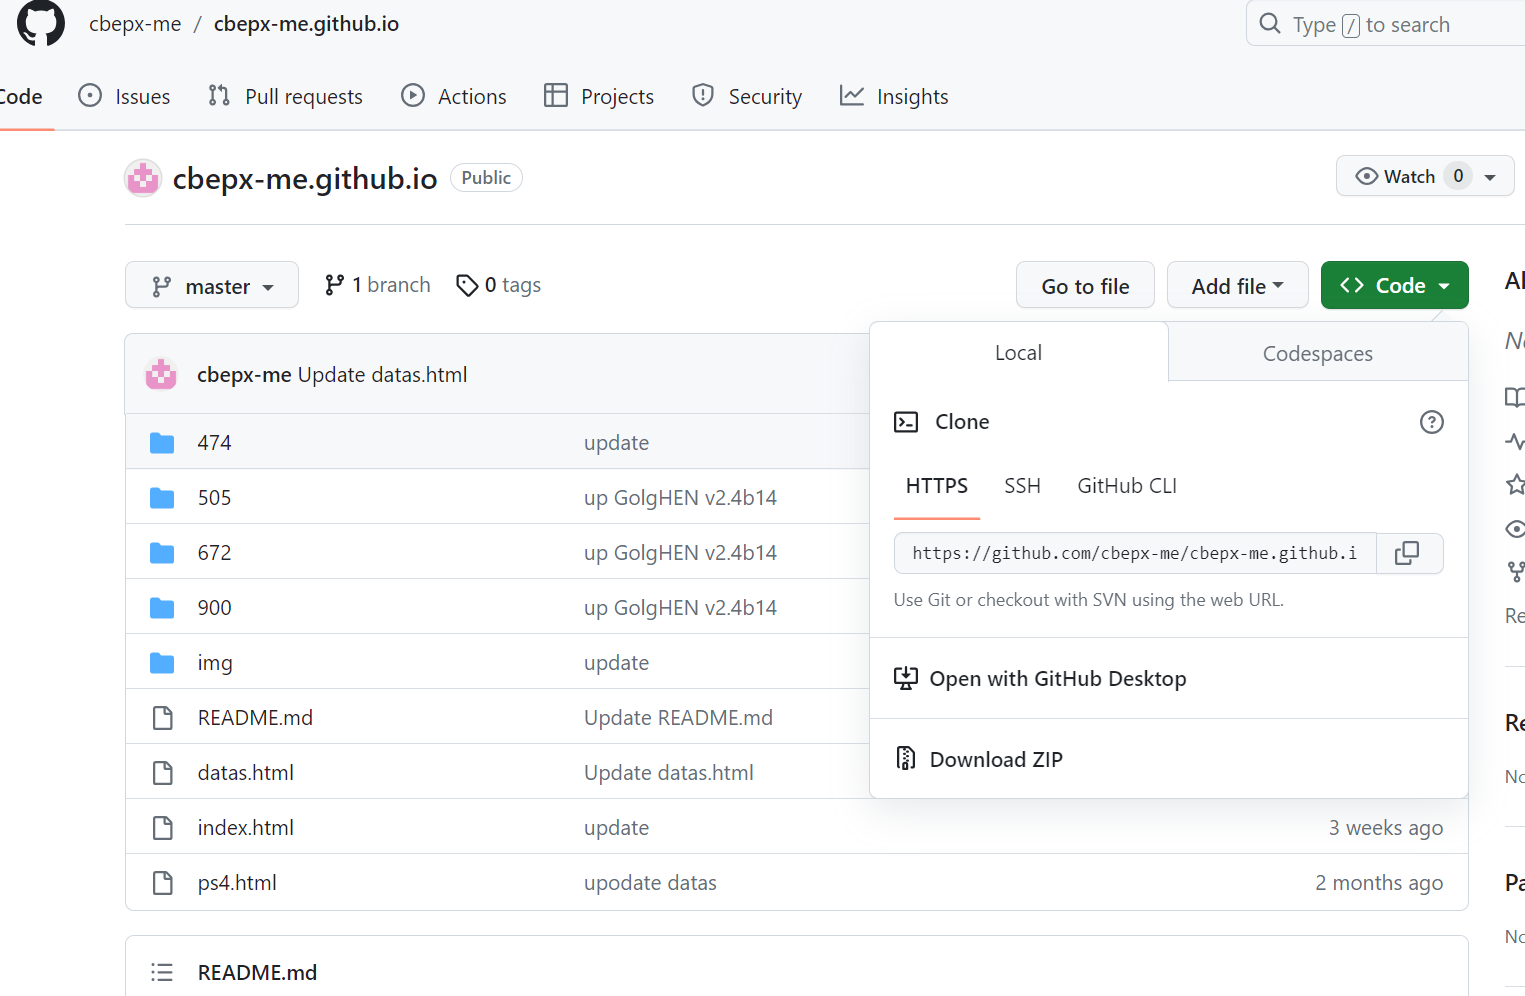The height and width of the screenshot is (996, 1525).
Task: Open the Code tab
Action: [21, 97]
